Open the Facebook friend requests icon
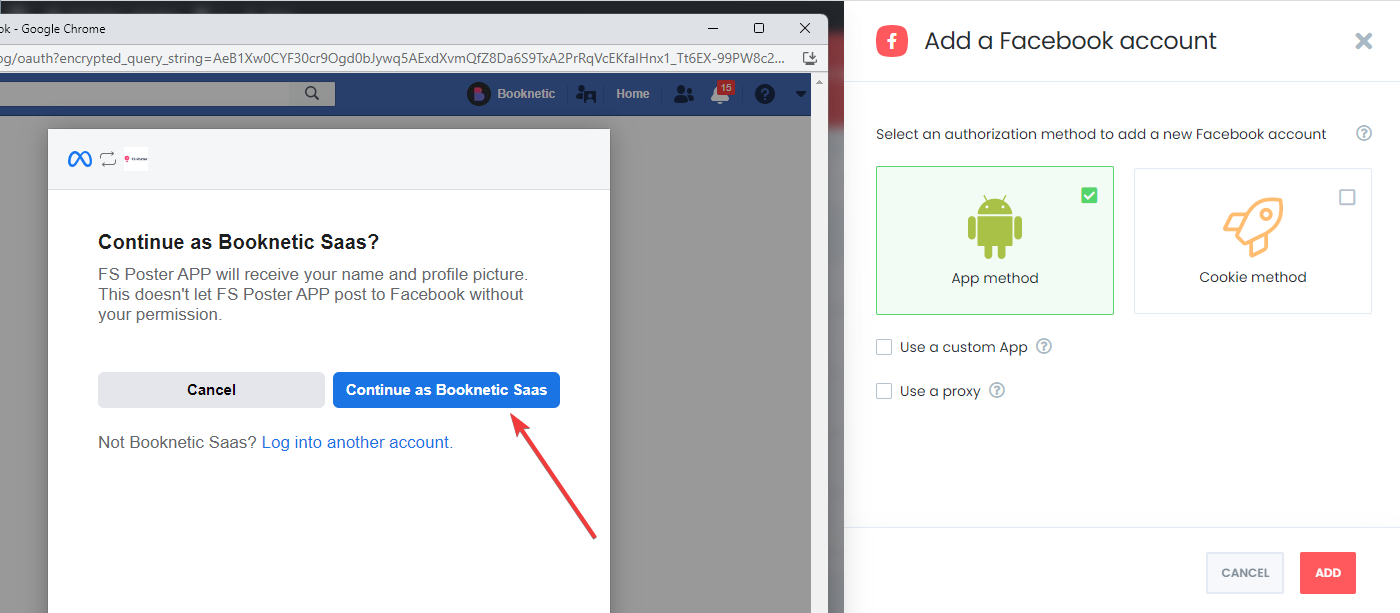The image size is (1400, 613). (684, 94)
